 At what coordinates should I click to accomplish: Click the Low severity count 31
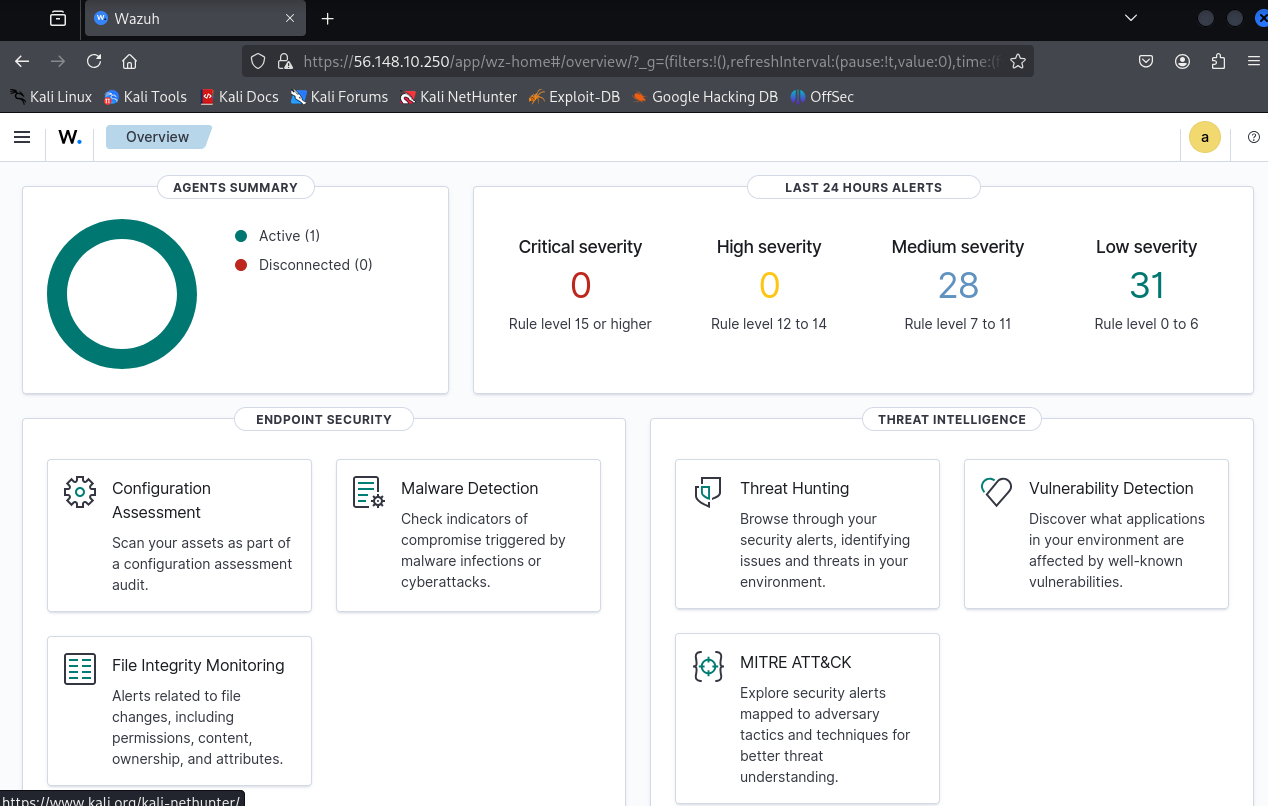[x=1147, y=286]
